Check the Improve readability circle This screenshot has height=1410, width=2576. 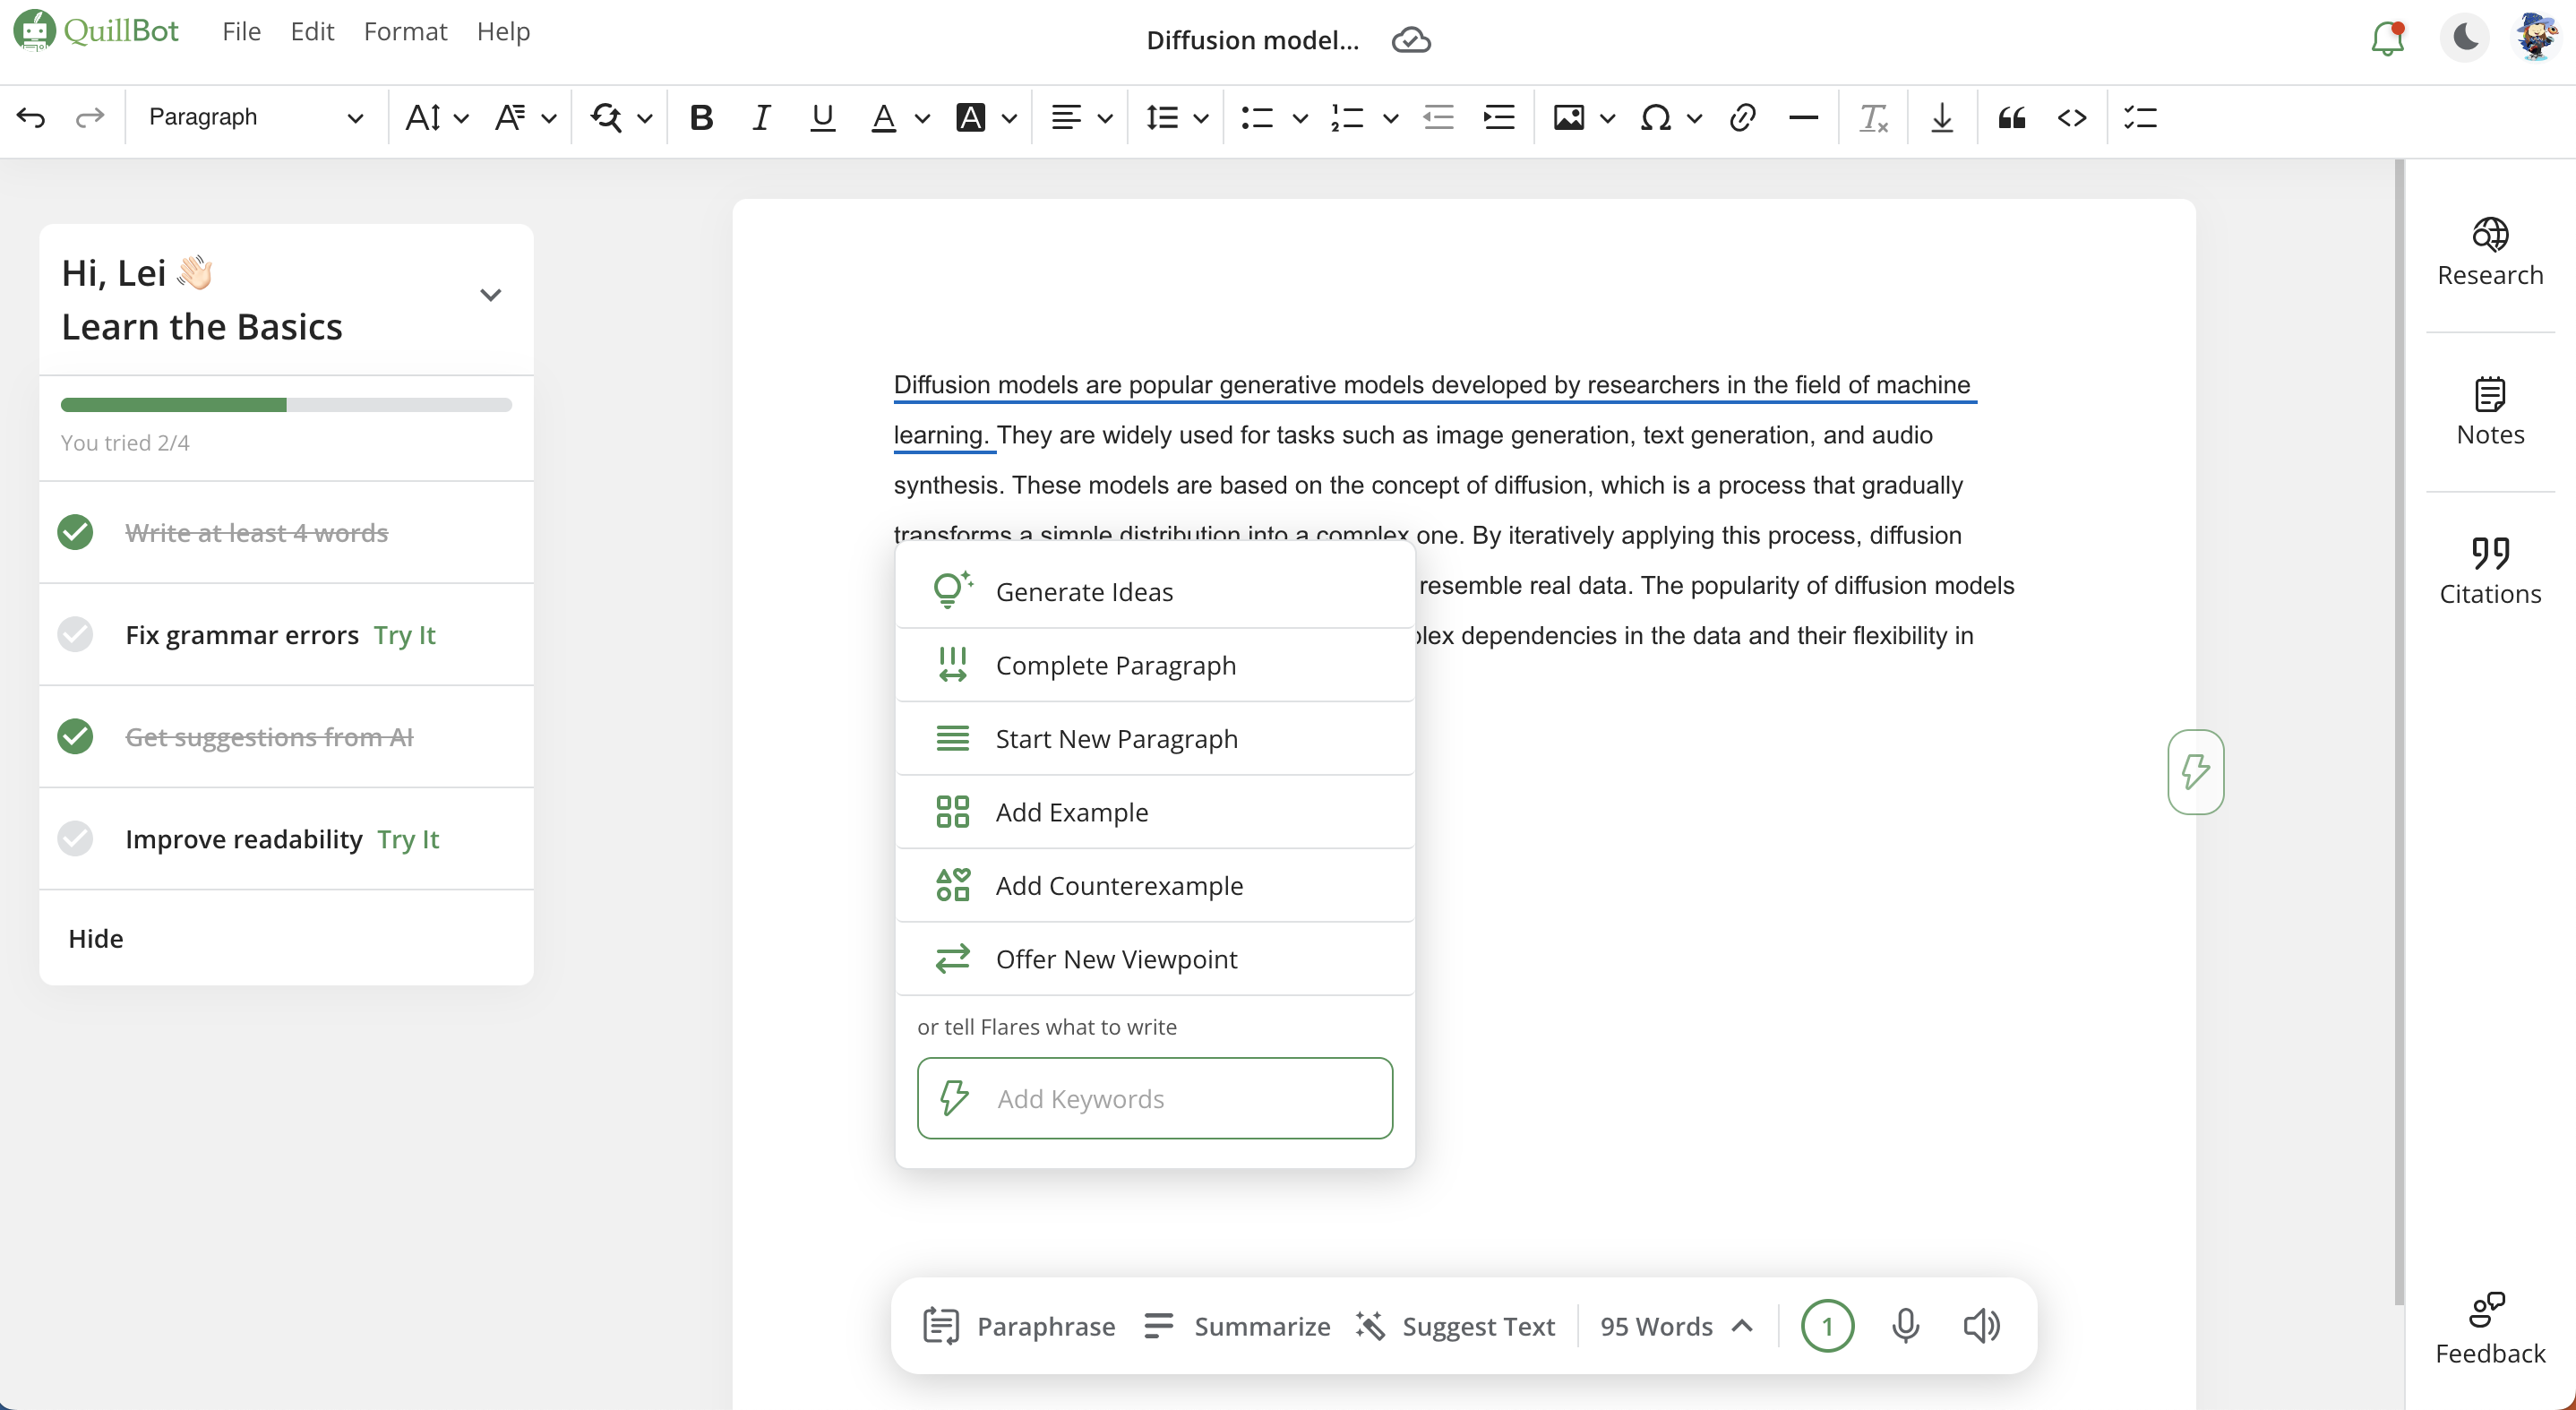75,839
